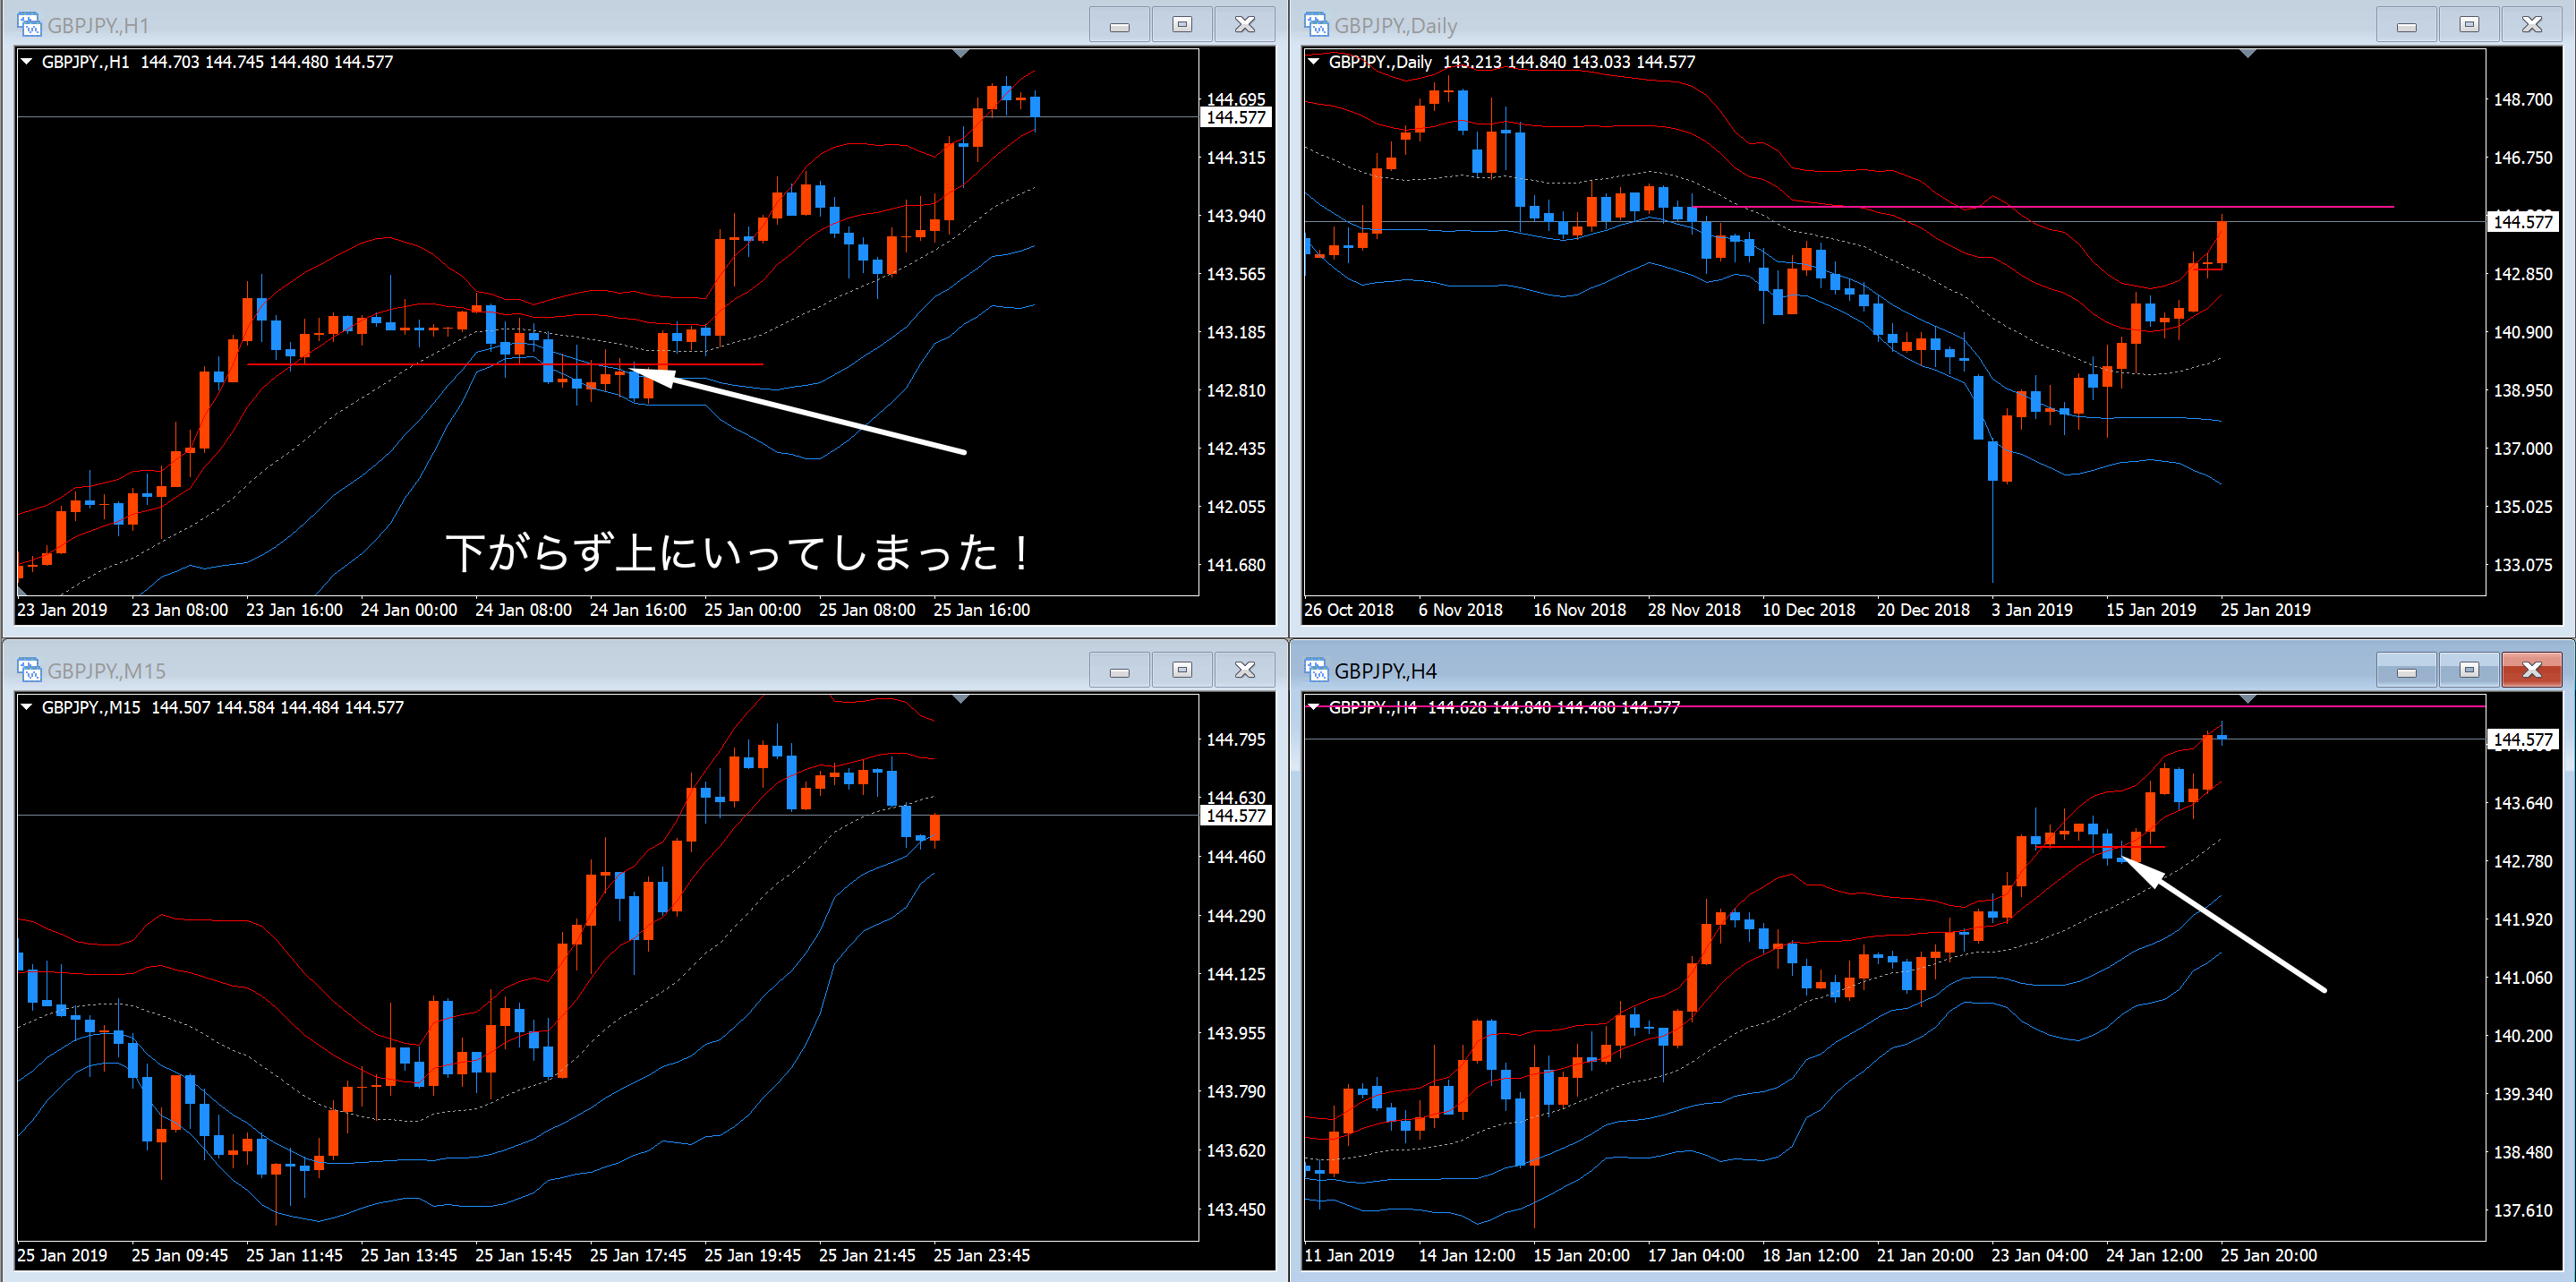This screenshot has height=1282, width=2576.
Task: Click the H1 chart shift triangle marker
Action: (x=960, y=53)
